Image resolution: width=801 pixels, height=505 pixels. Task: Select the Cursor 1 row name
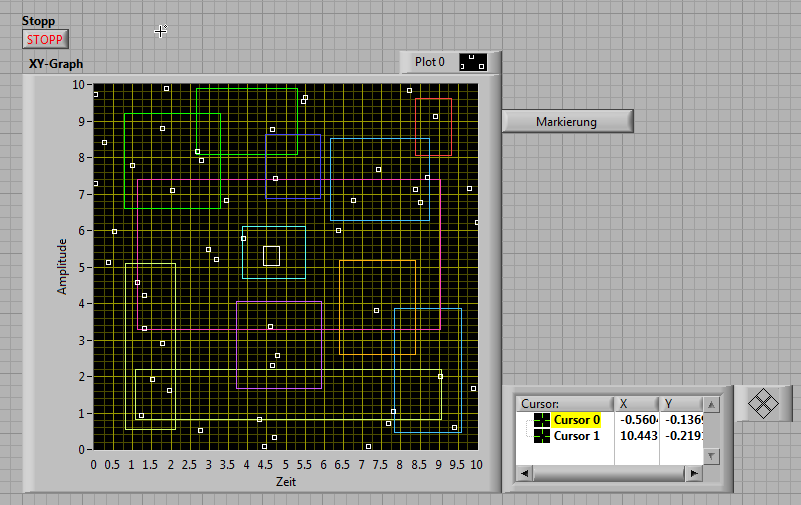point(576,436)
